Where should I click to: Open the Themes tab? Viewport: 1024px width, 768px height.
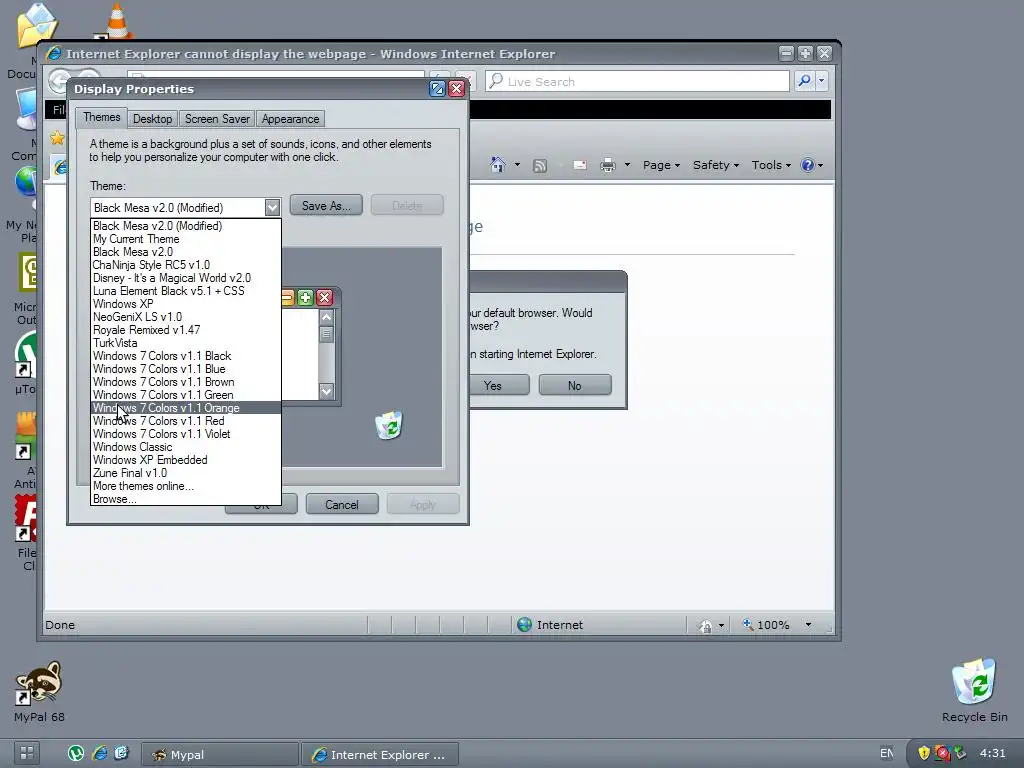(x=101, y=117)
